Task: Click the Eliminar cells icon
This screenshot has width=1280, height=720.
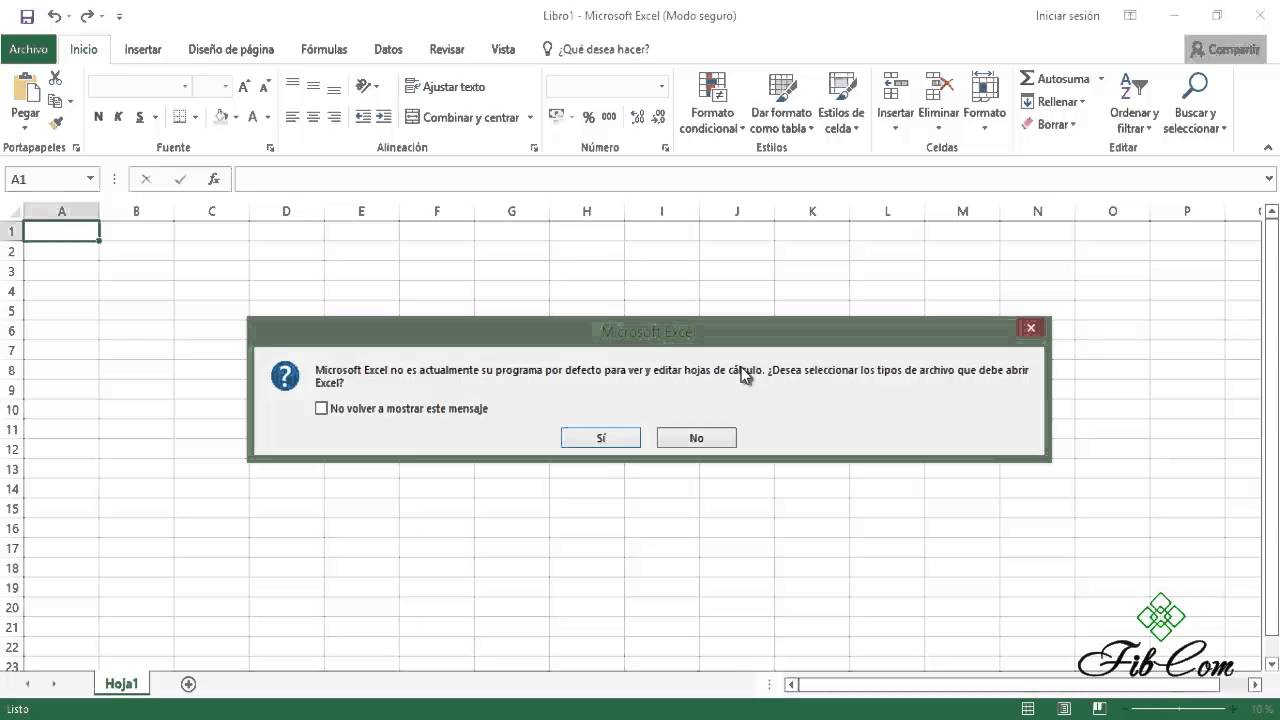Action: click(939, 87)
